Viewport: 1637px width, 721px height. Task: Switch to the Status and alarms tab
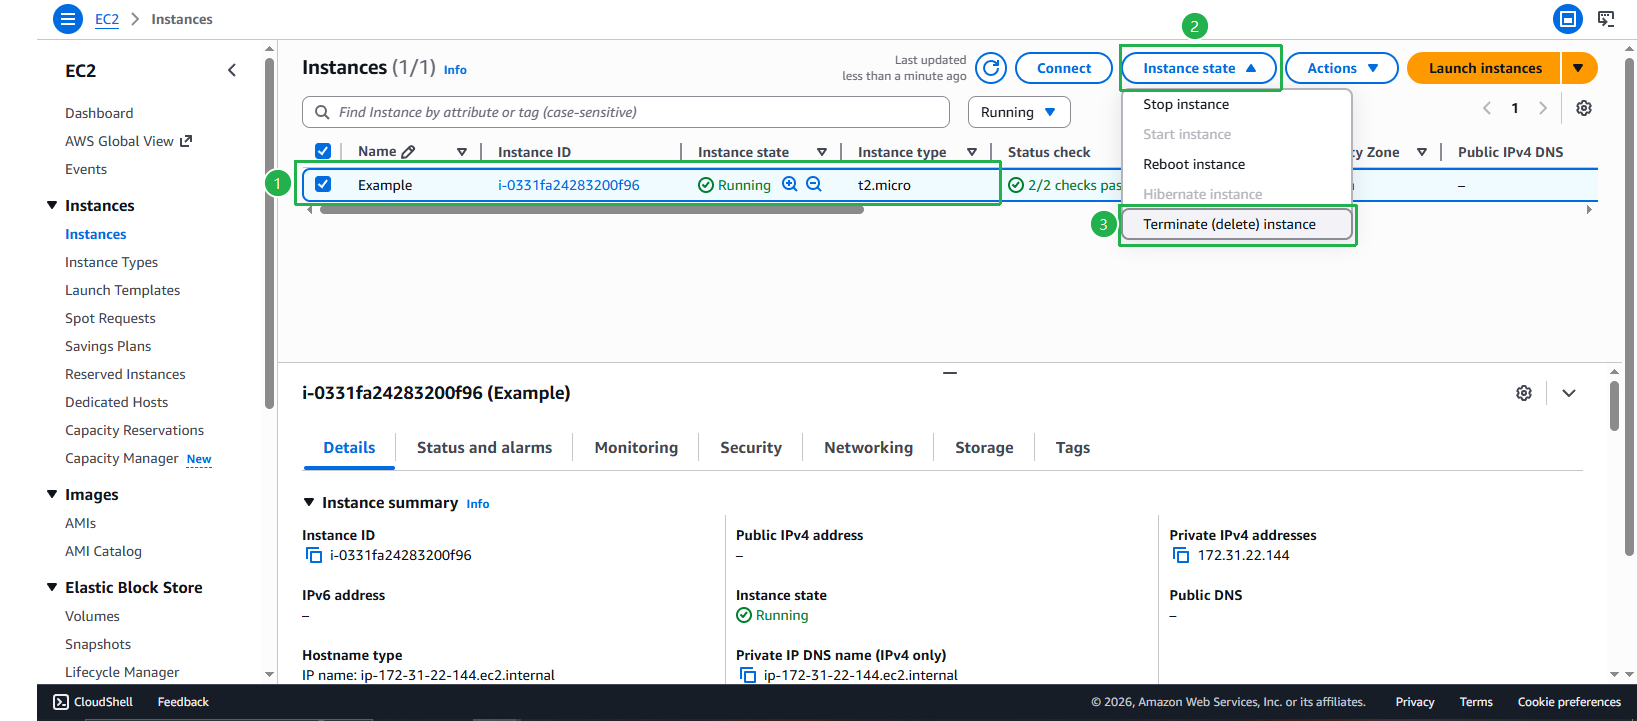coord(484,448)
